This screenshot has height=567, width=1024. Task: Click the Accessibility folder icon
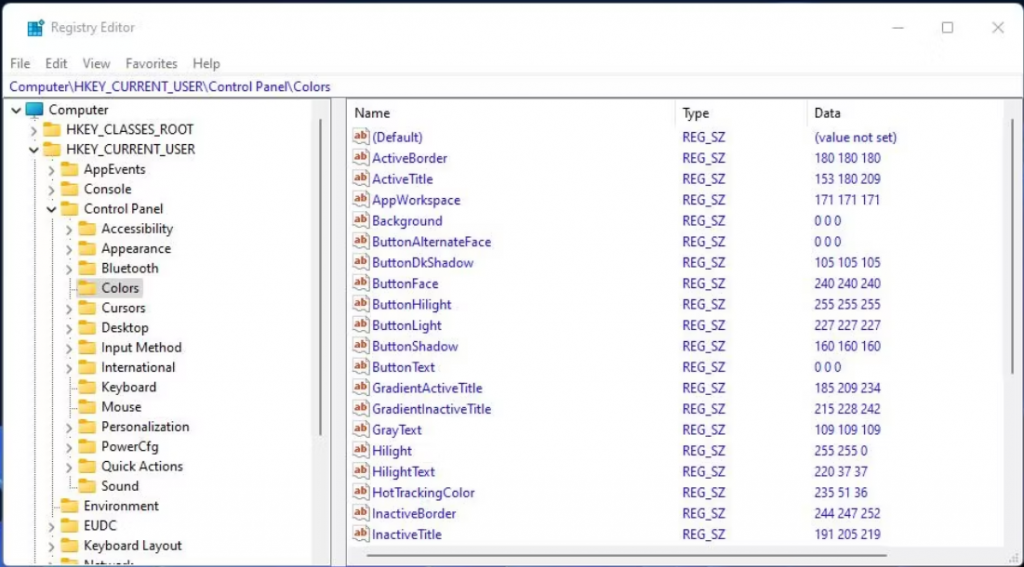pyautogui.click(x=87, y=229)
